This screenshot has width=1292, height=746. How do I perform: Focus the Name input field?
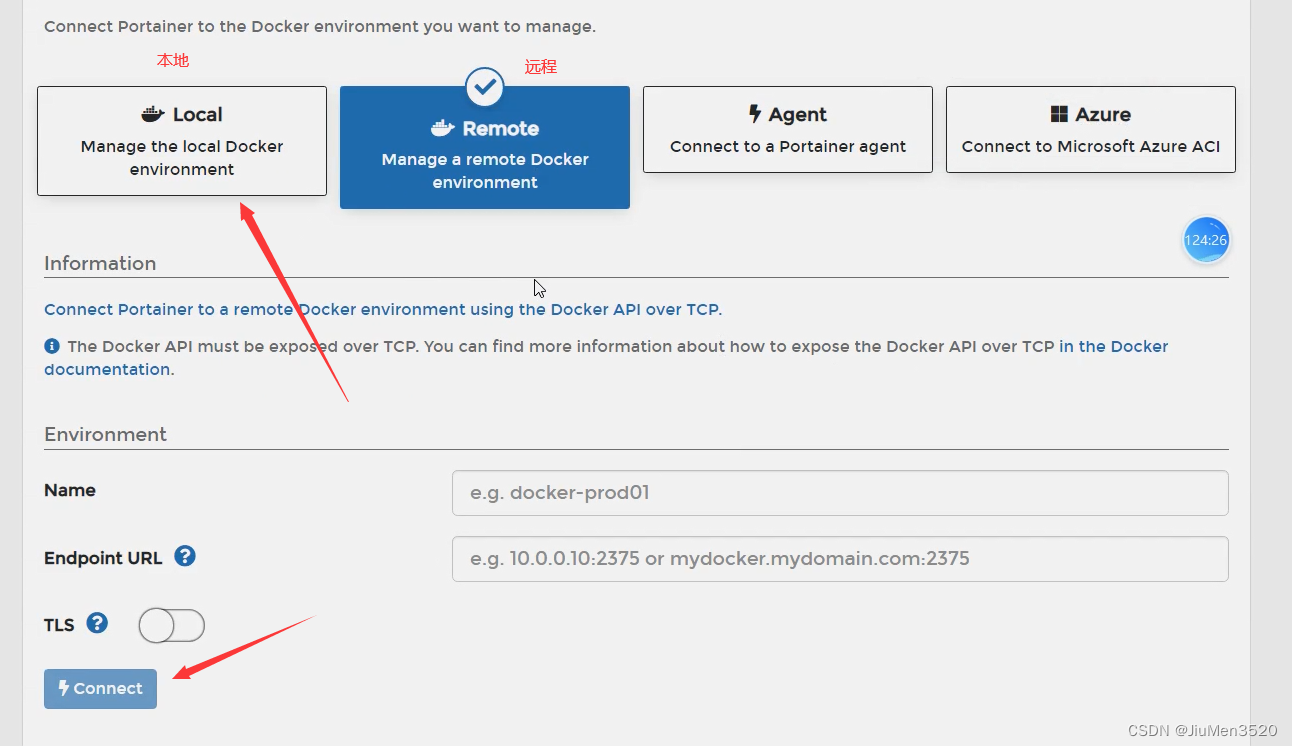(840, 493)
